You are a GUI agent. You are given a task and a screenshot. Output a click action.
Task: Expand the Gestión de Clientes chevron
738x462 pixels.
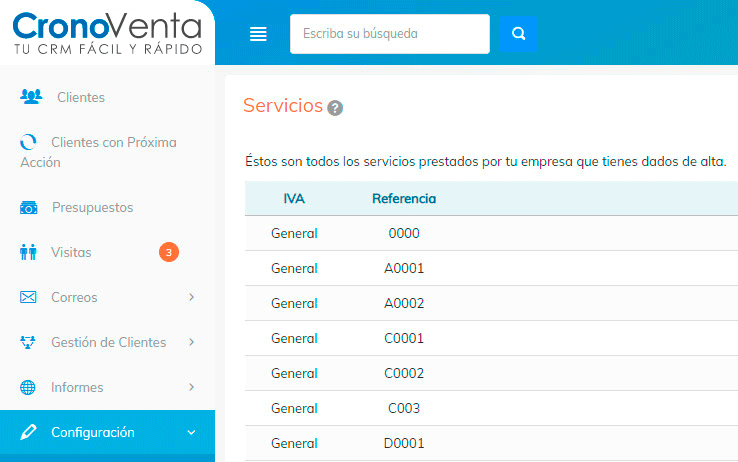pyautogui.click(x=191, y=342)
